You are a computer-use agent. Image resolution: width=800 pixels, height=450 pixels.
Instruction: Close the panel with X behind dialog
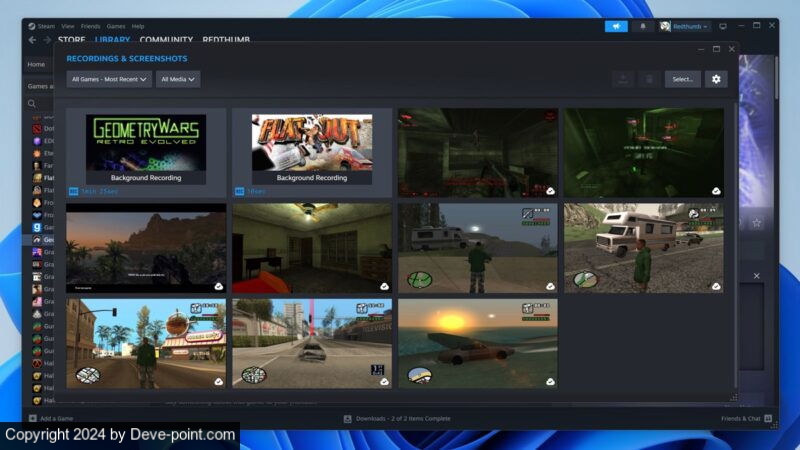[757, 276]
